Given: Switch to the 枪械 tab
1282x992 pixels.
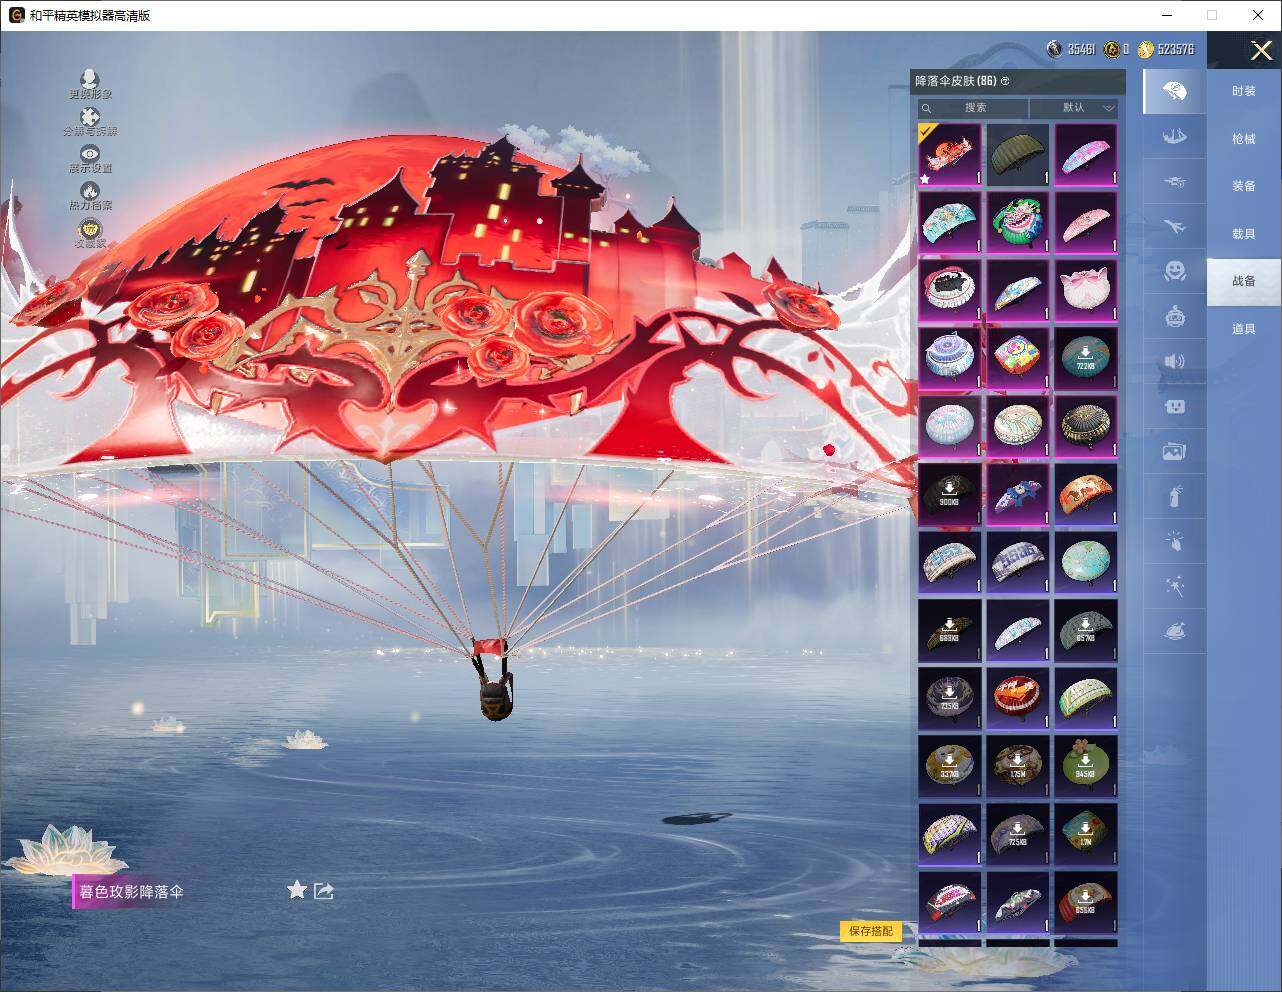Looking at the screenshot, I should coord(1243,139).
